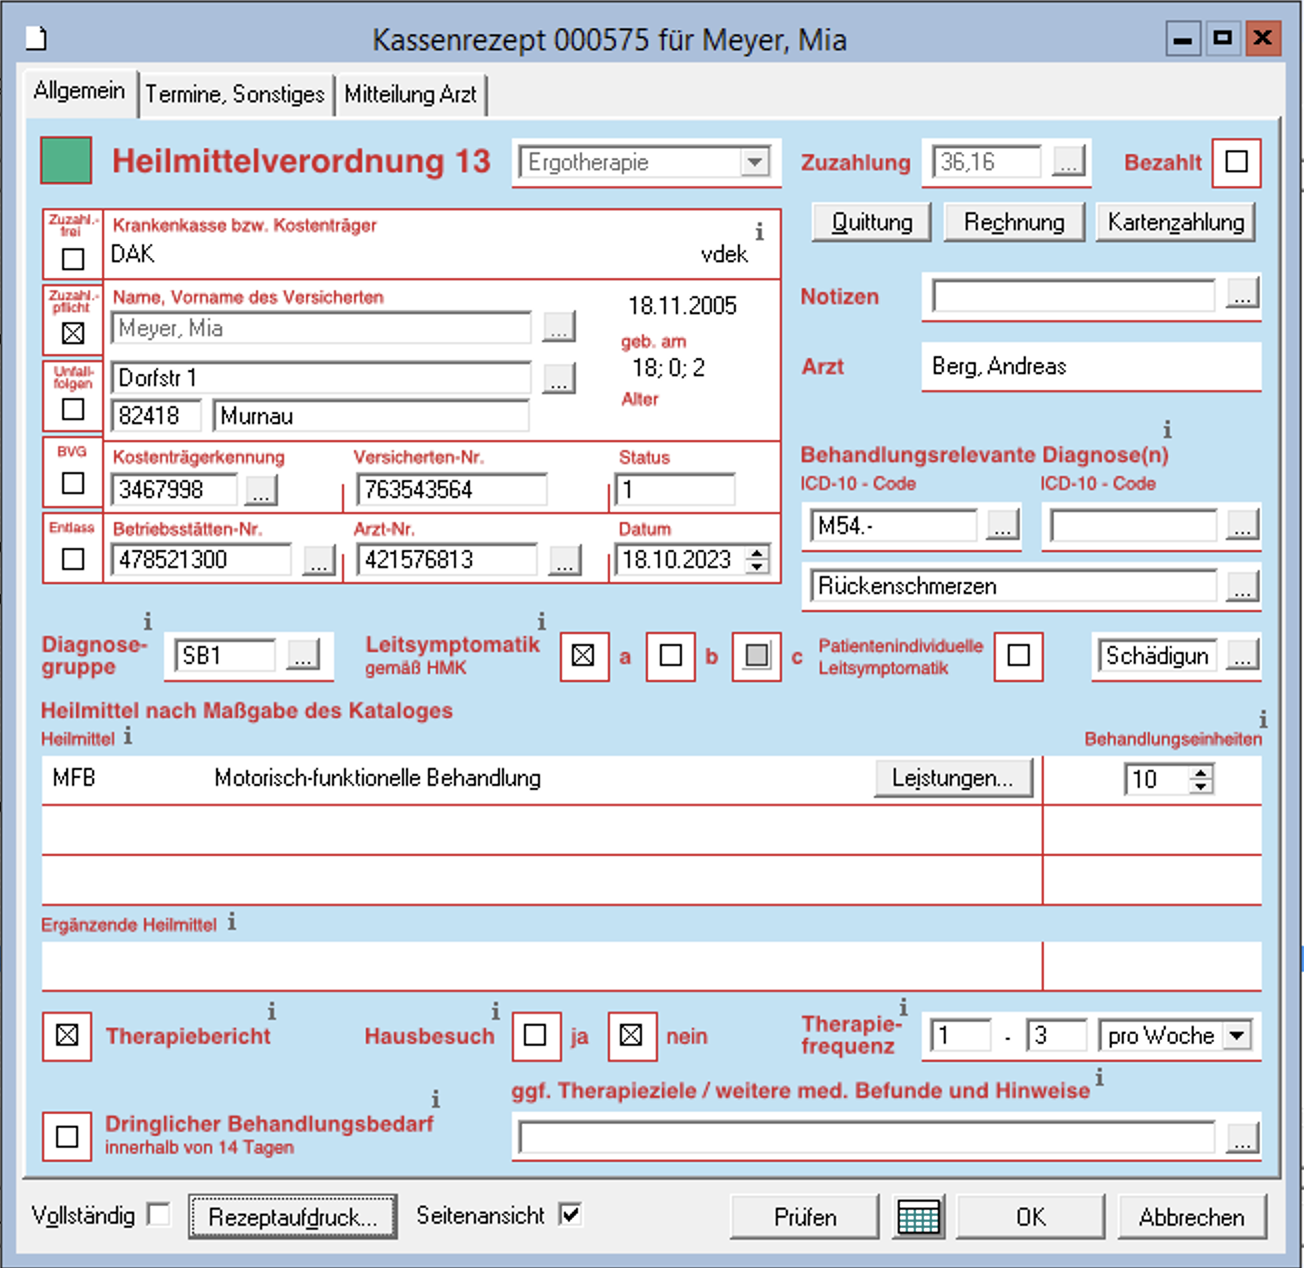Click the ellipsis next to Rückenschmerzen diagnosis
This screenshot has height=1268, width=1304.
(1241, 587)
